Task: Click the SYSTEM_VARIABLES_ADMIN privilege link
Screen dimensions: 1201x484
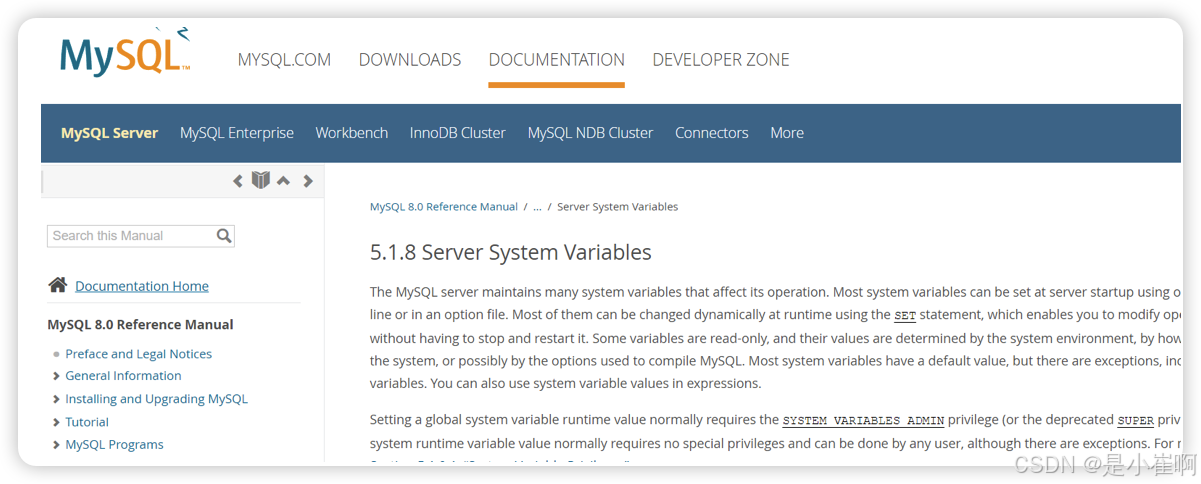Action: pyautogui.click(x=863, y=421)
